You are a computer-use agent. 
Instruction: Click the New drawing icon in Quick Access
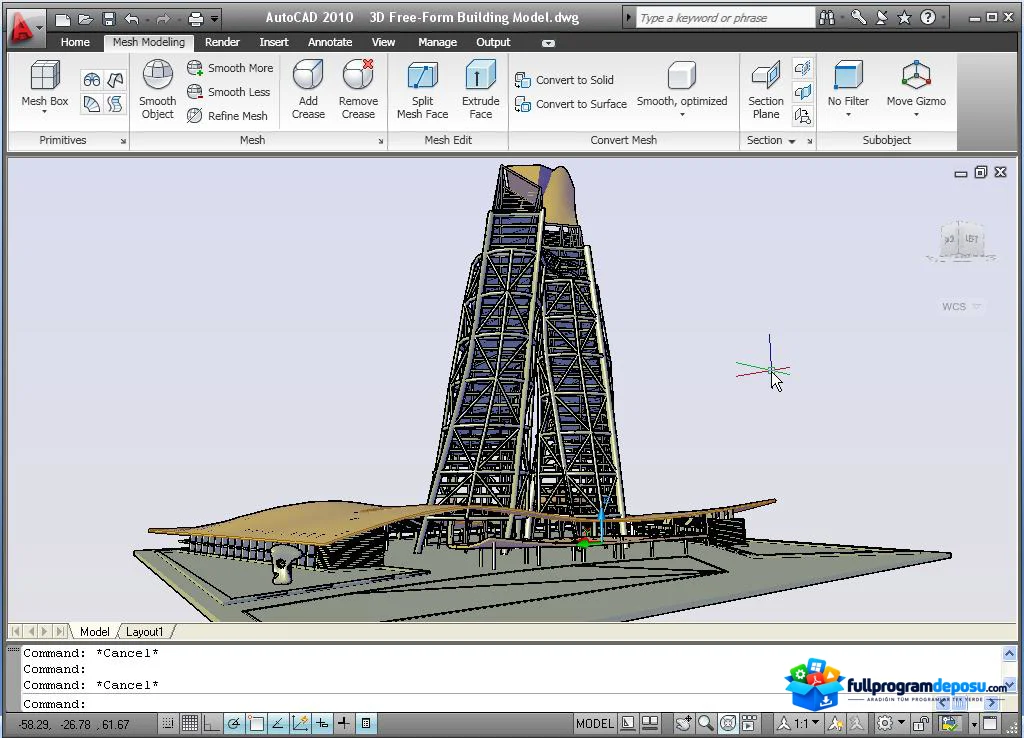[x=63, y=19]
